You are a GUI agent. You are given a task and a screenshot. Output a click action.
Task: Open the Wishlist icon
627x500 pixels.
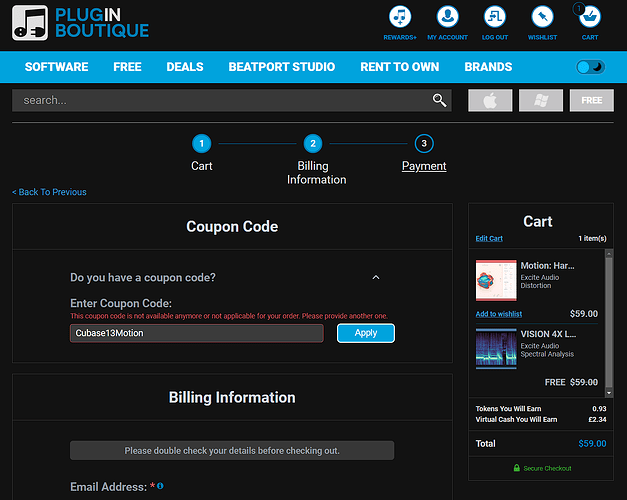click(x=542, y=17)
